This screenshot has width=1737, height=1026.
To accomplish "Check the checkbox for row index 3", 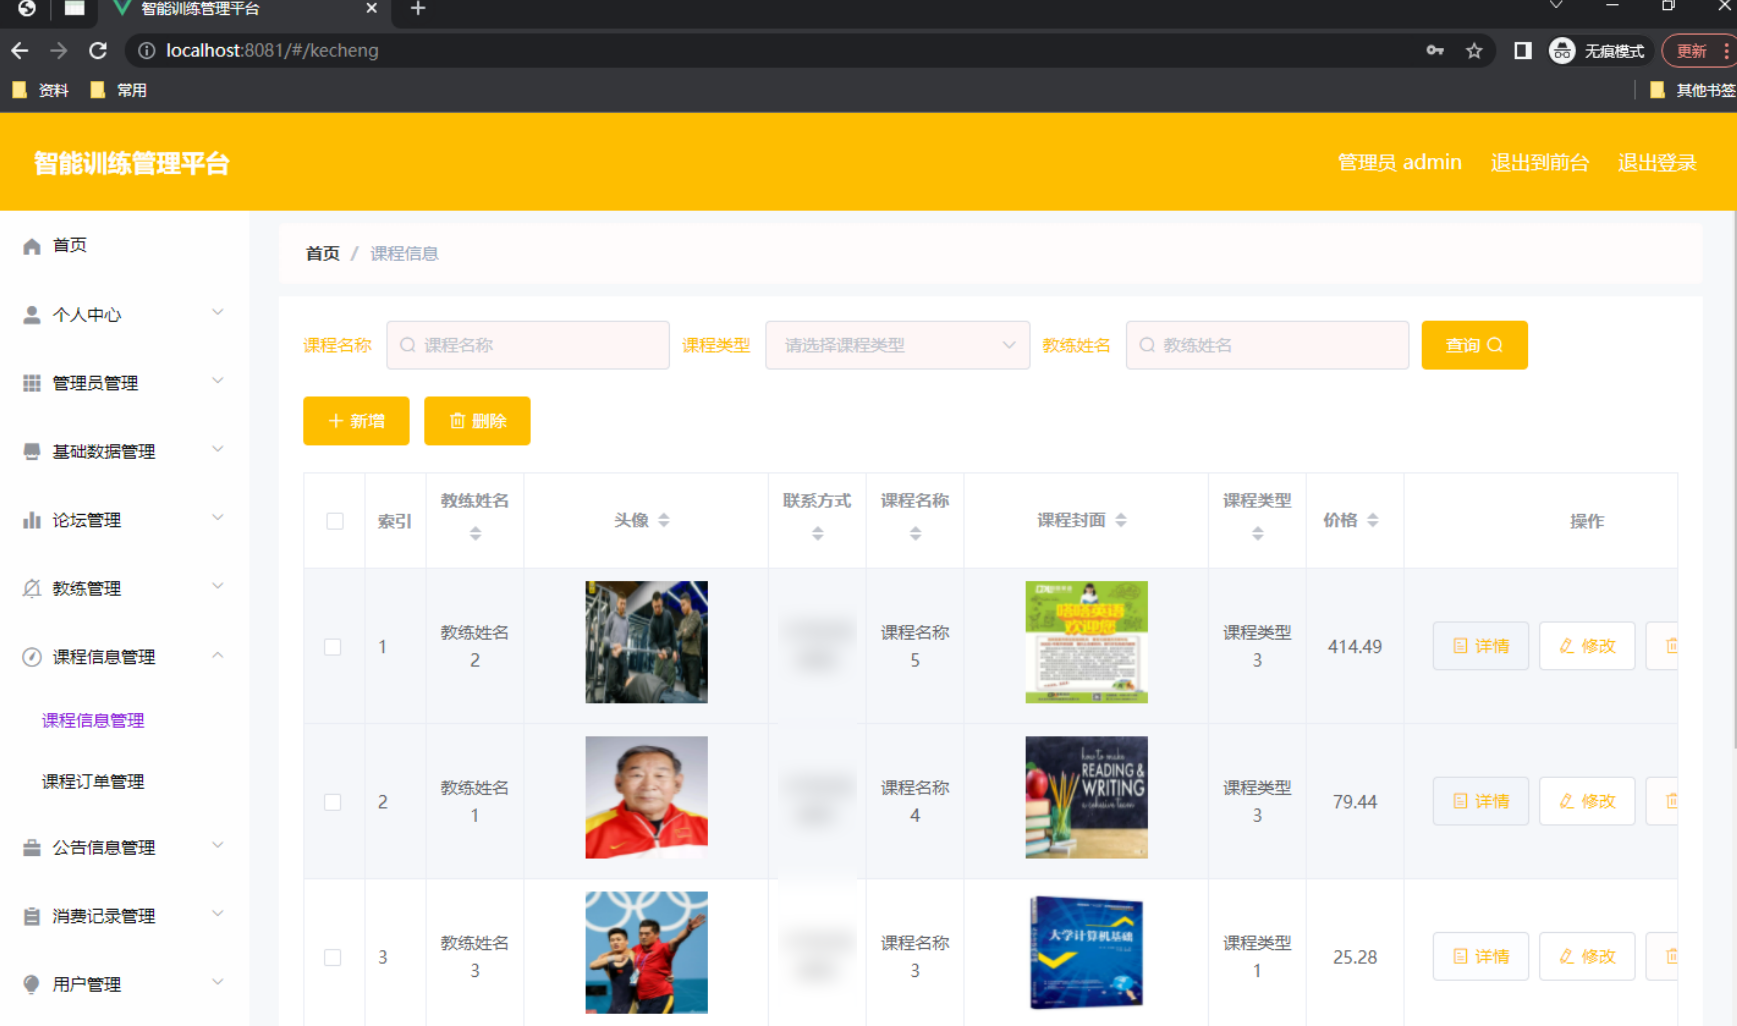I will tap(333, 957).
